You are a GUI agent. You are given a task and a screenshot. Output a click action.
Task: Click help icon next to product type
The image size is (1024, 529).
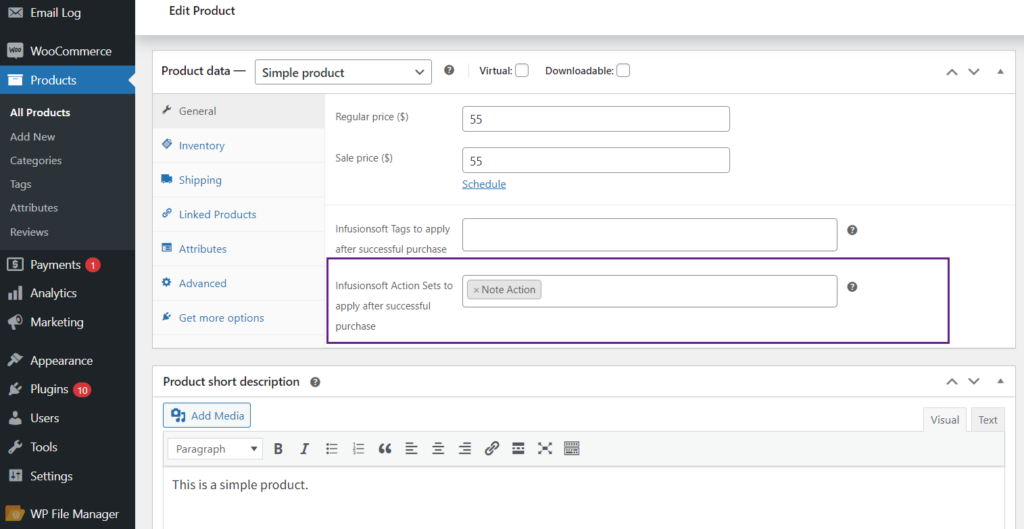(449, 70)
